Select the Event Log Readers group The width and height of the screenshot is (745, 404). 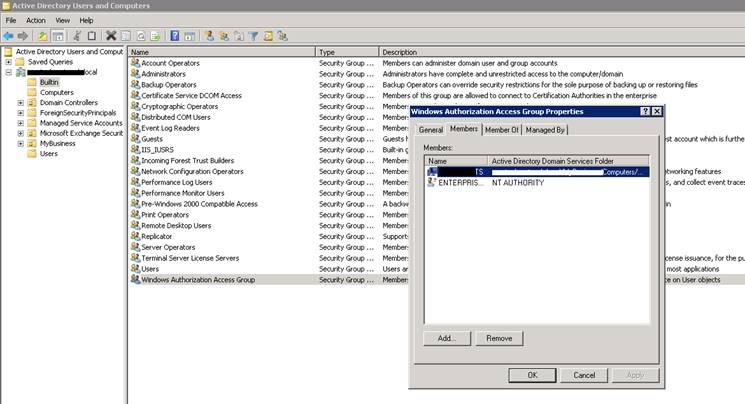pos(170,128)
